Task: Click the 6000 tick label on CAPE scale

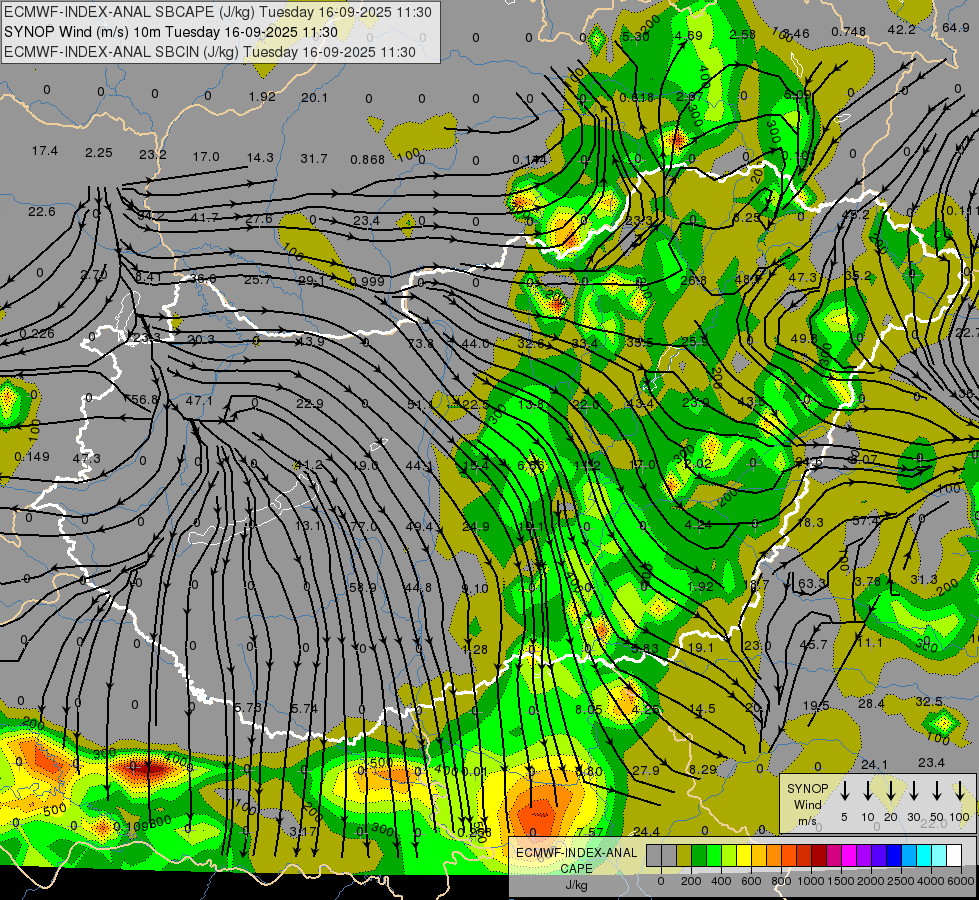Action: (x=960, y=881)
